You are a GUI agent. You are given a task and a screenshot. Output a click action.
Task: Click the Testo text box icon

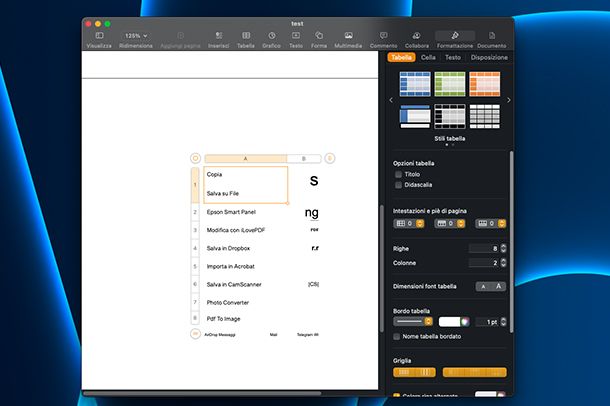[x=296, y=36]
